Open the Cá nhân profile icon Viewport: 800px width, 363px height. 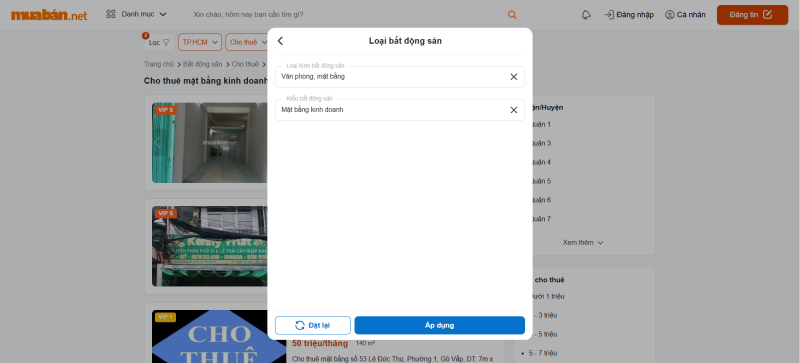point(669,15)
